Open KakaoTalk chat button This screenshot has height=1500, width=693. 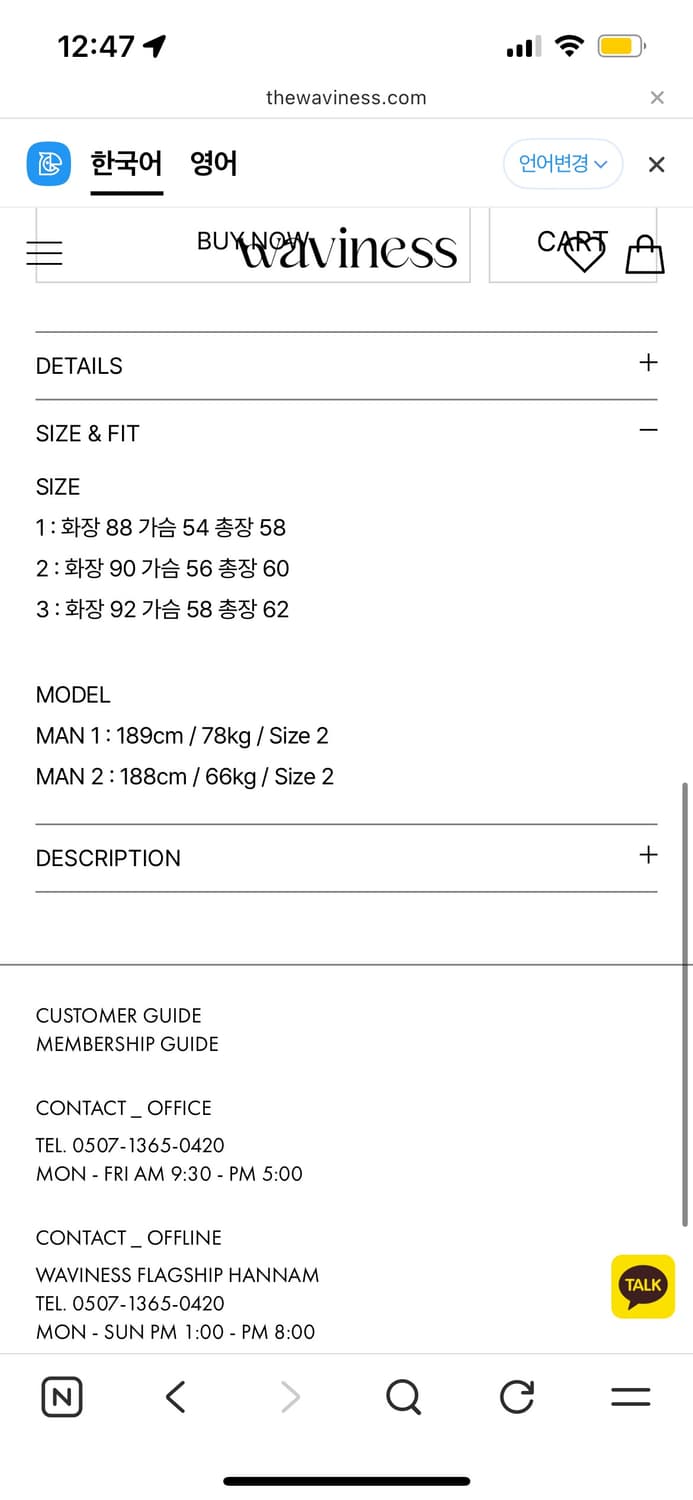pyautogui.click(x=643, y=1286)
